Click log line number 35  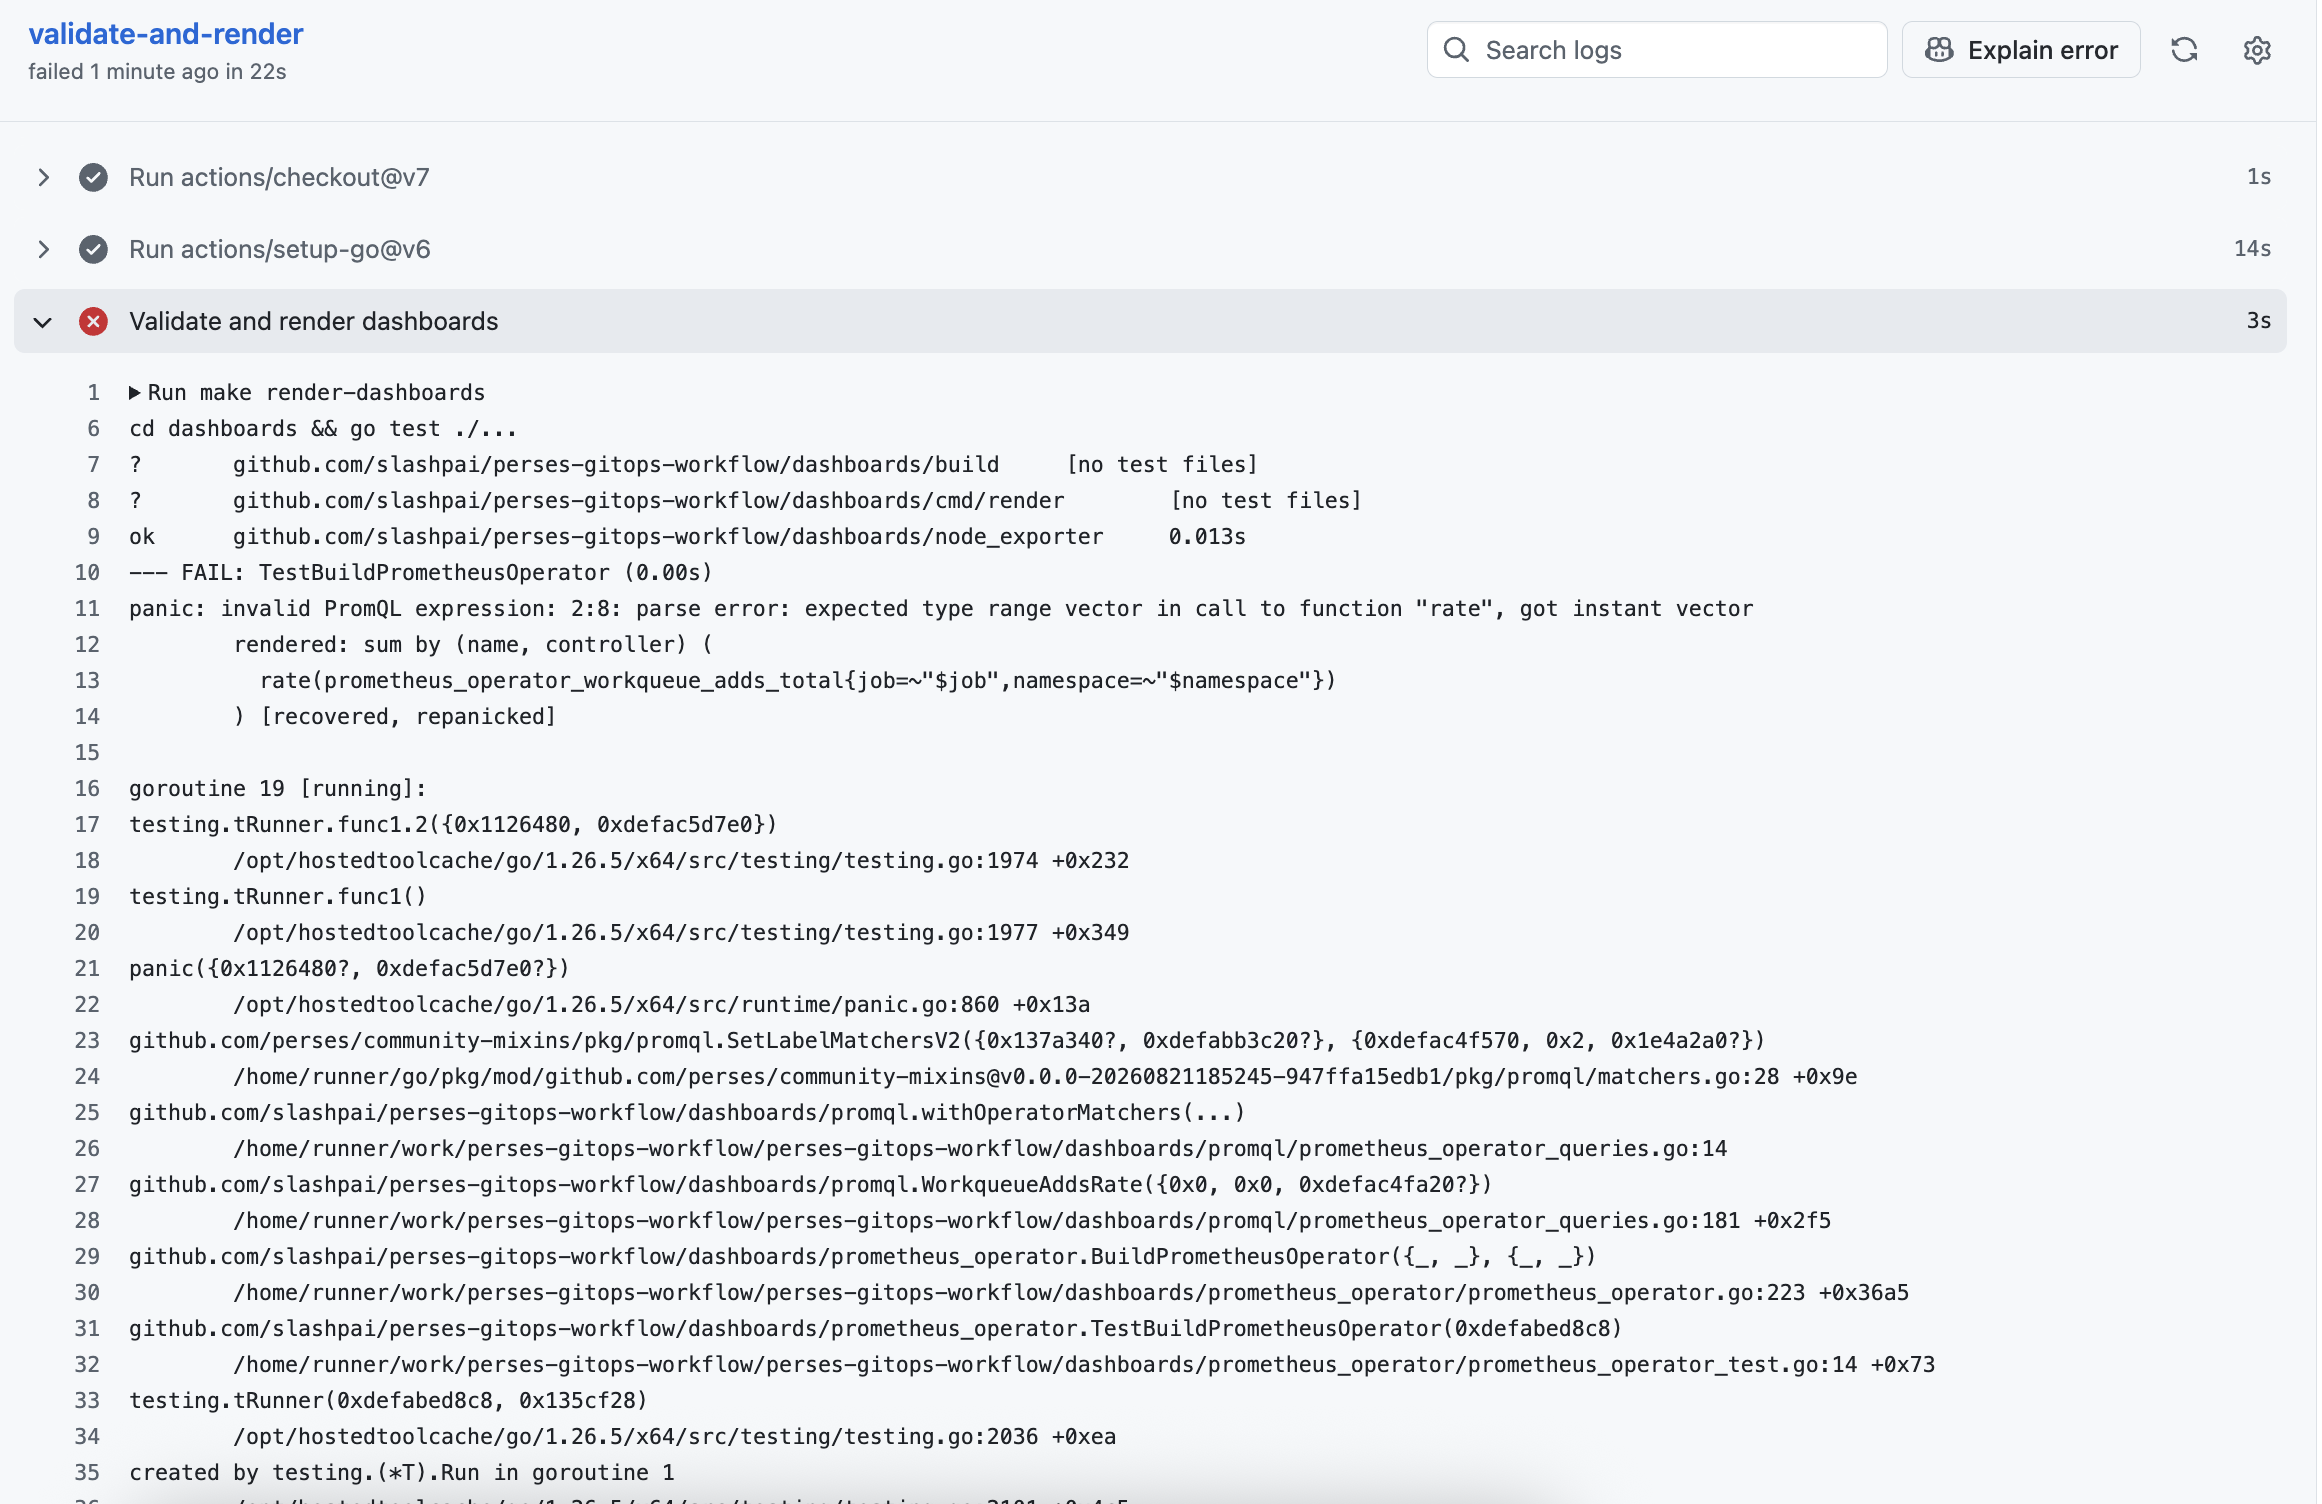(x=87, y=1473)
